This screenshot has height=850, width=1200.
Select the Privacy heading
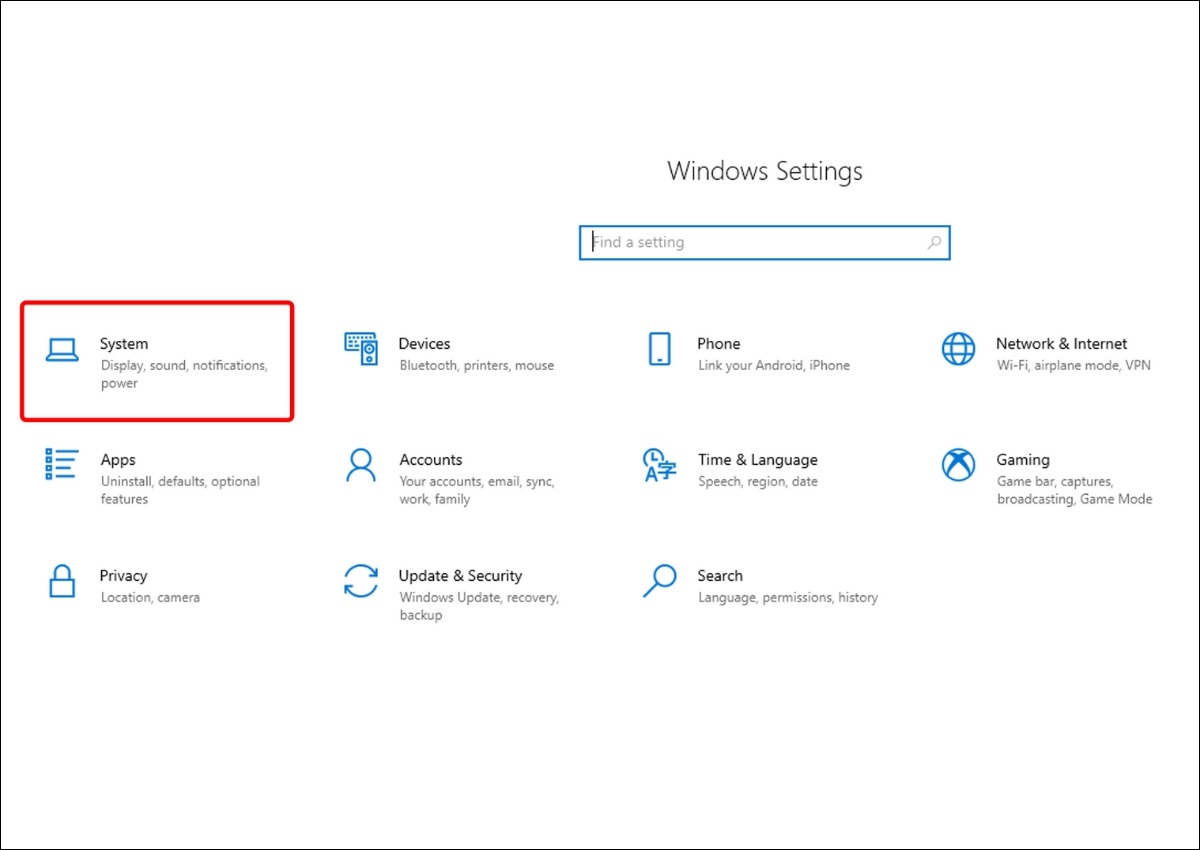click(x=123, y=576)
